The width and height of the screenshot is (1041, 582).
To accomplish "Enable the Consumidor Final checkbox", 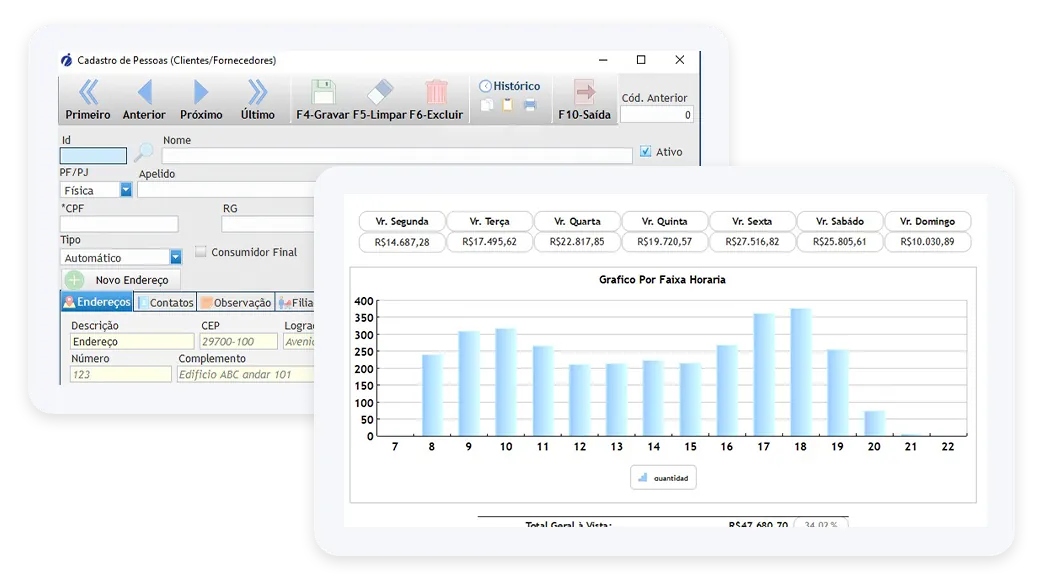I will (200, 252).
